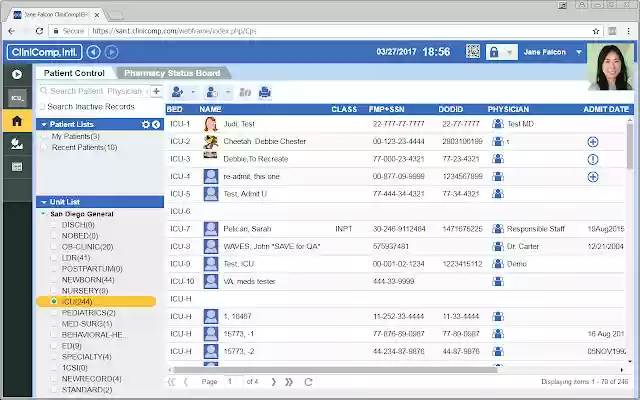
Task: Click the binoculars toolbar icon
Action: [245, 93]
